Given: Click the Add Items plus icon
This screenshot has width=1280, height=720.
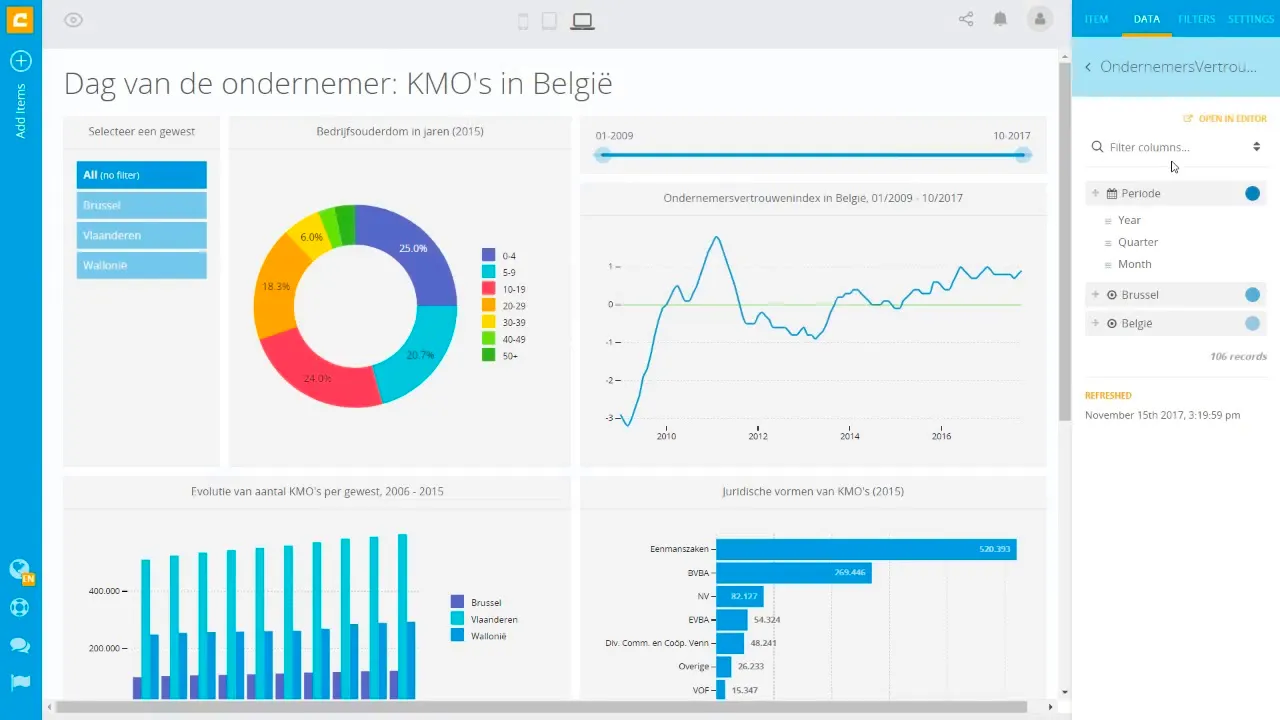Looking at the screenshot, I should coord(20,61).
